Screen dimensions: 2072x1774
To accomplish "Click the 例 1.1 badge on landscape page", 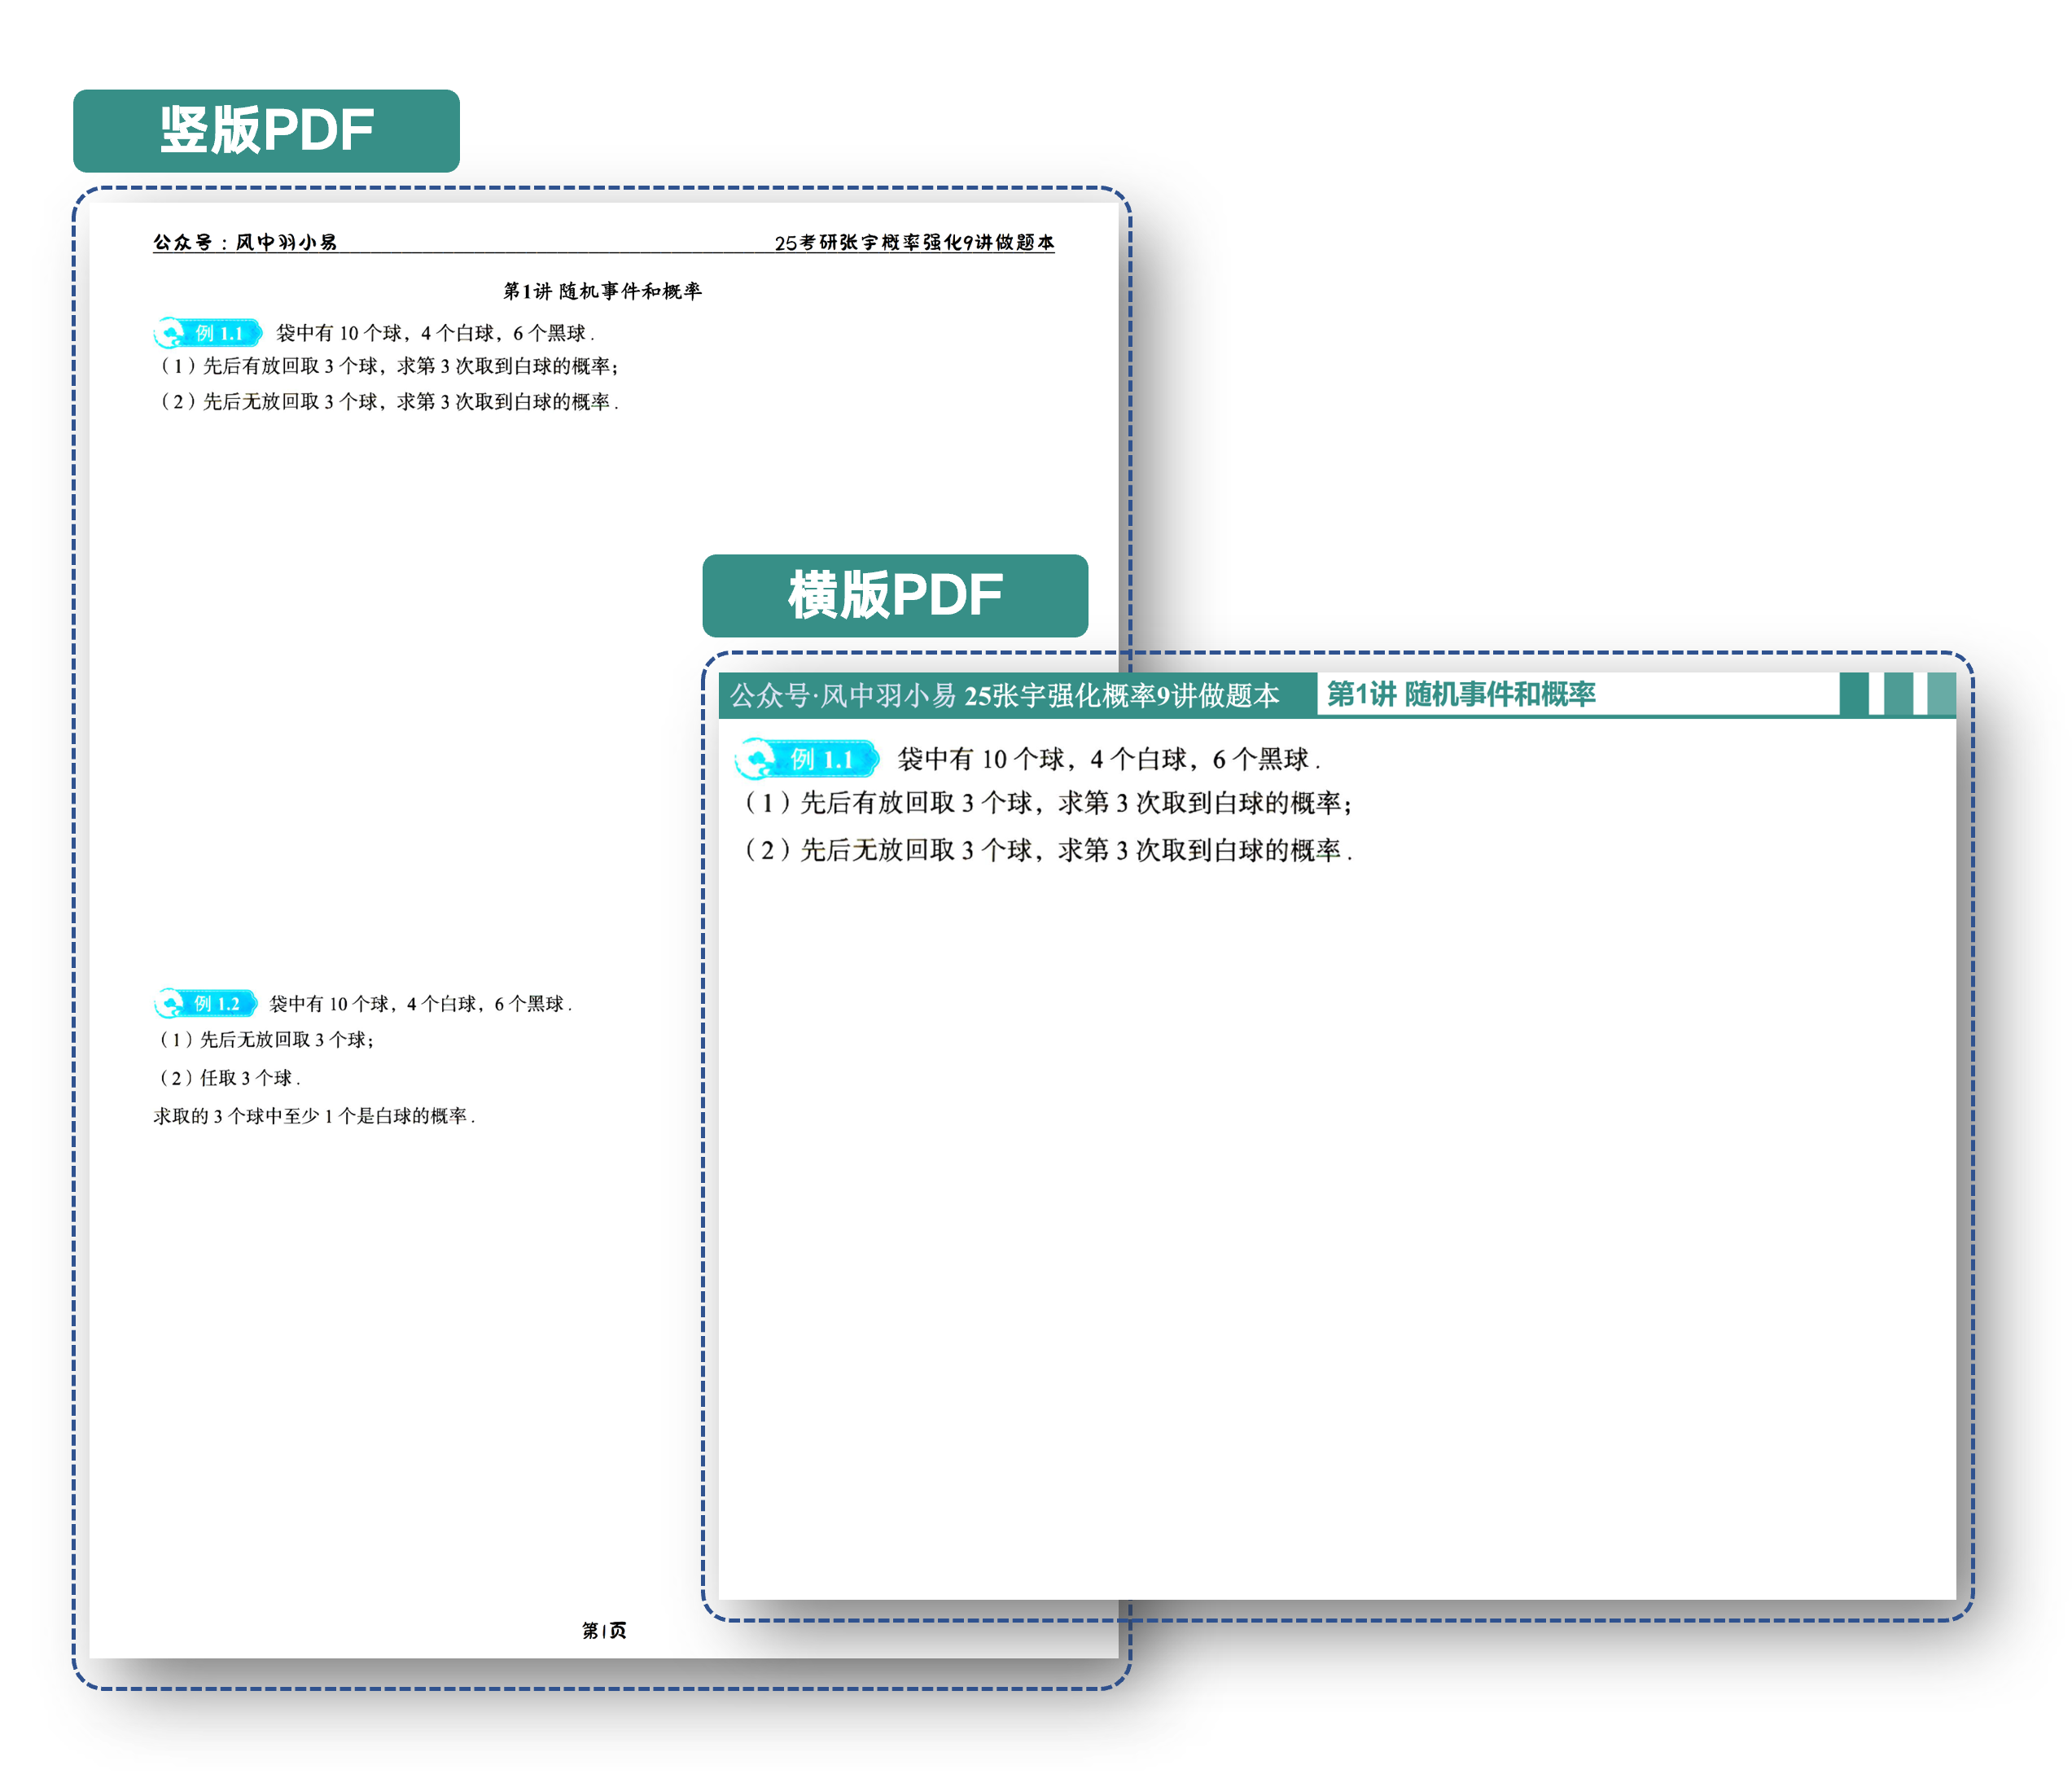I will (x=806, y=759).
